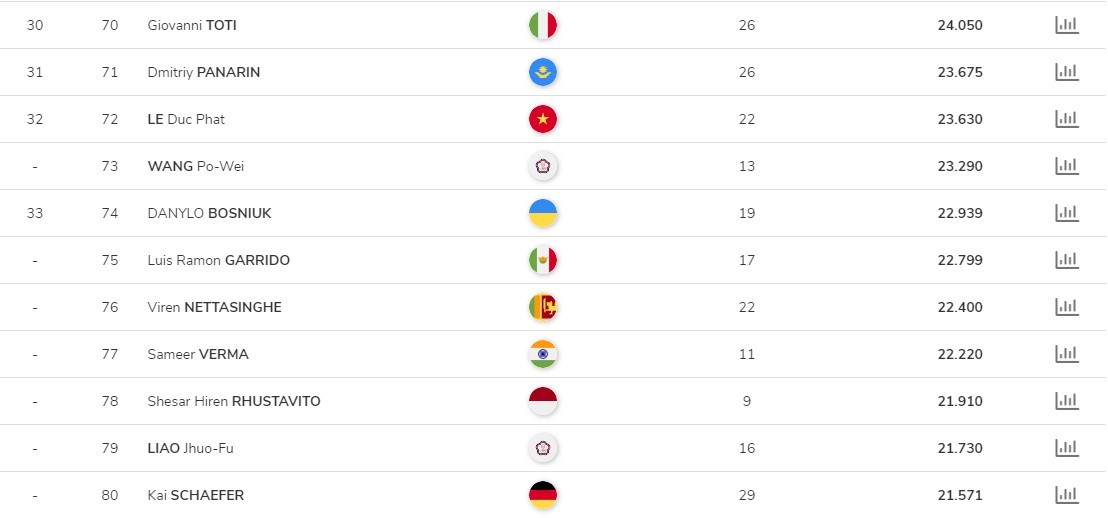Click bar chart icon for Sameer VERMA
Screen dimensions: 1108x518
click(1067, 353)
